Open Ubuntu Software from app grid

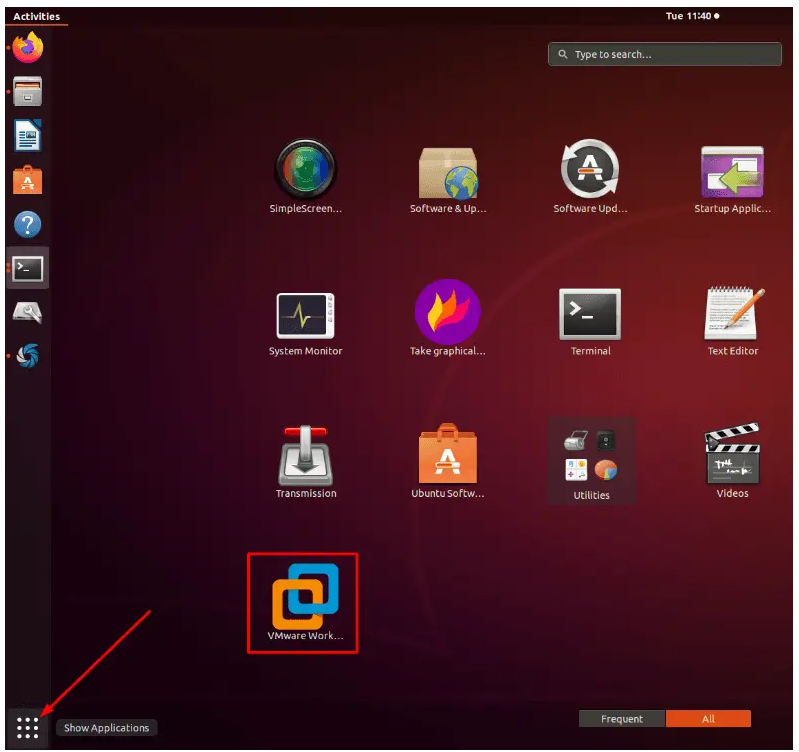click(x=448, y=461)
